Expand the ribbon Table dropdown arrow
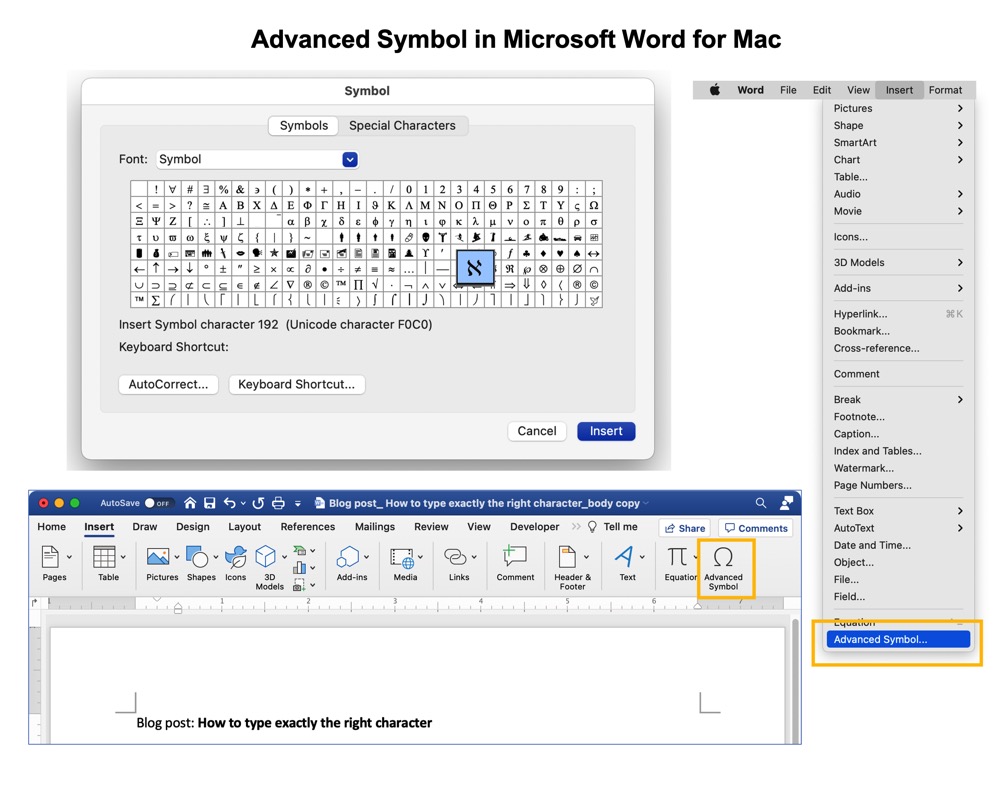This screenshot has height=794, width=1000. click(123, 557)
